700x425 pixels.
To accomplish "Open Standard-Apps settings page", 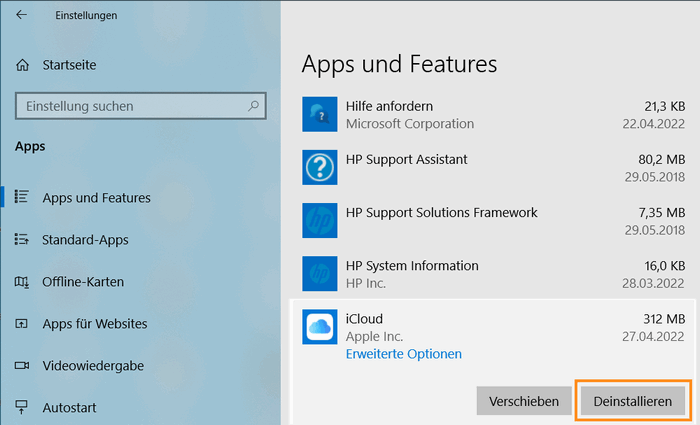I will [x=85, y=240].
